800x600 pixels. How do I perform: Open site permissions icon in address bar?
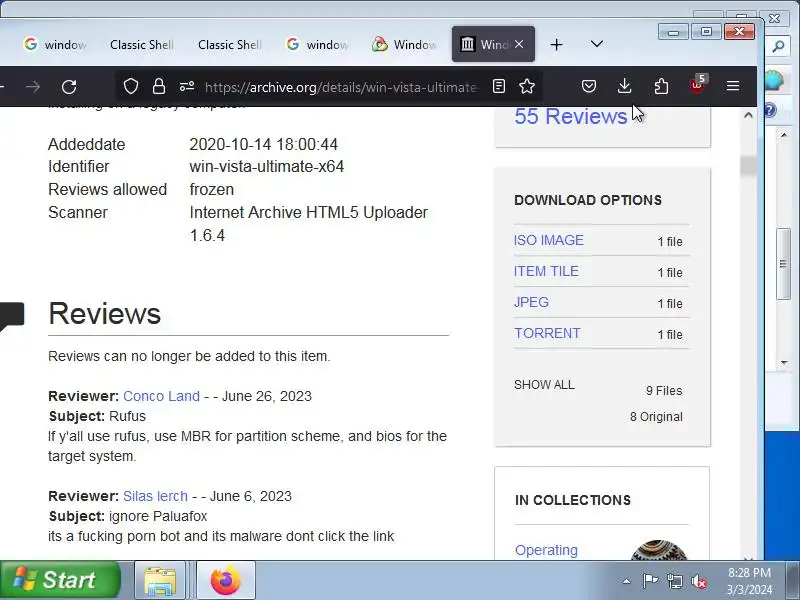tap(187, 86)
